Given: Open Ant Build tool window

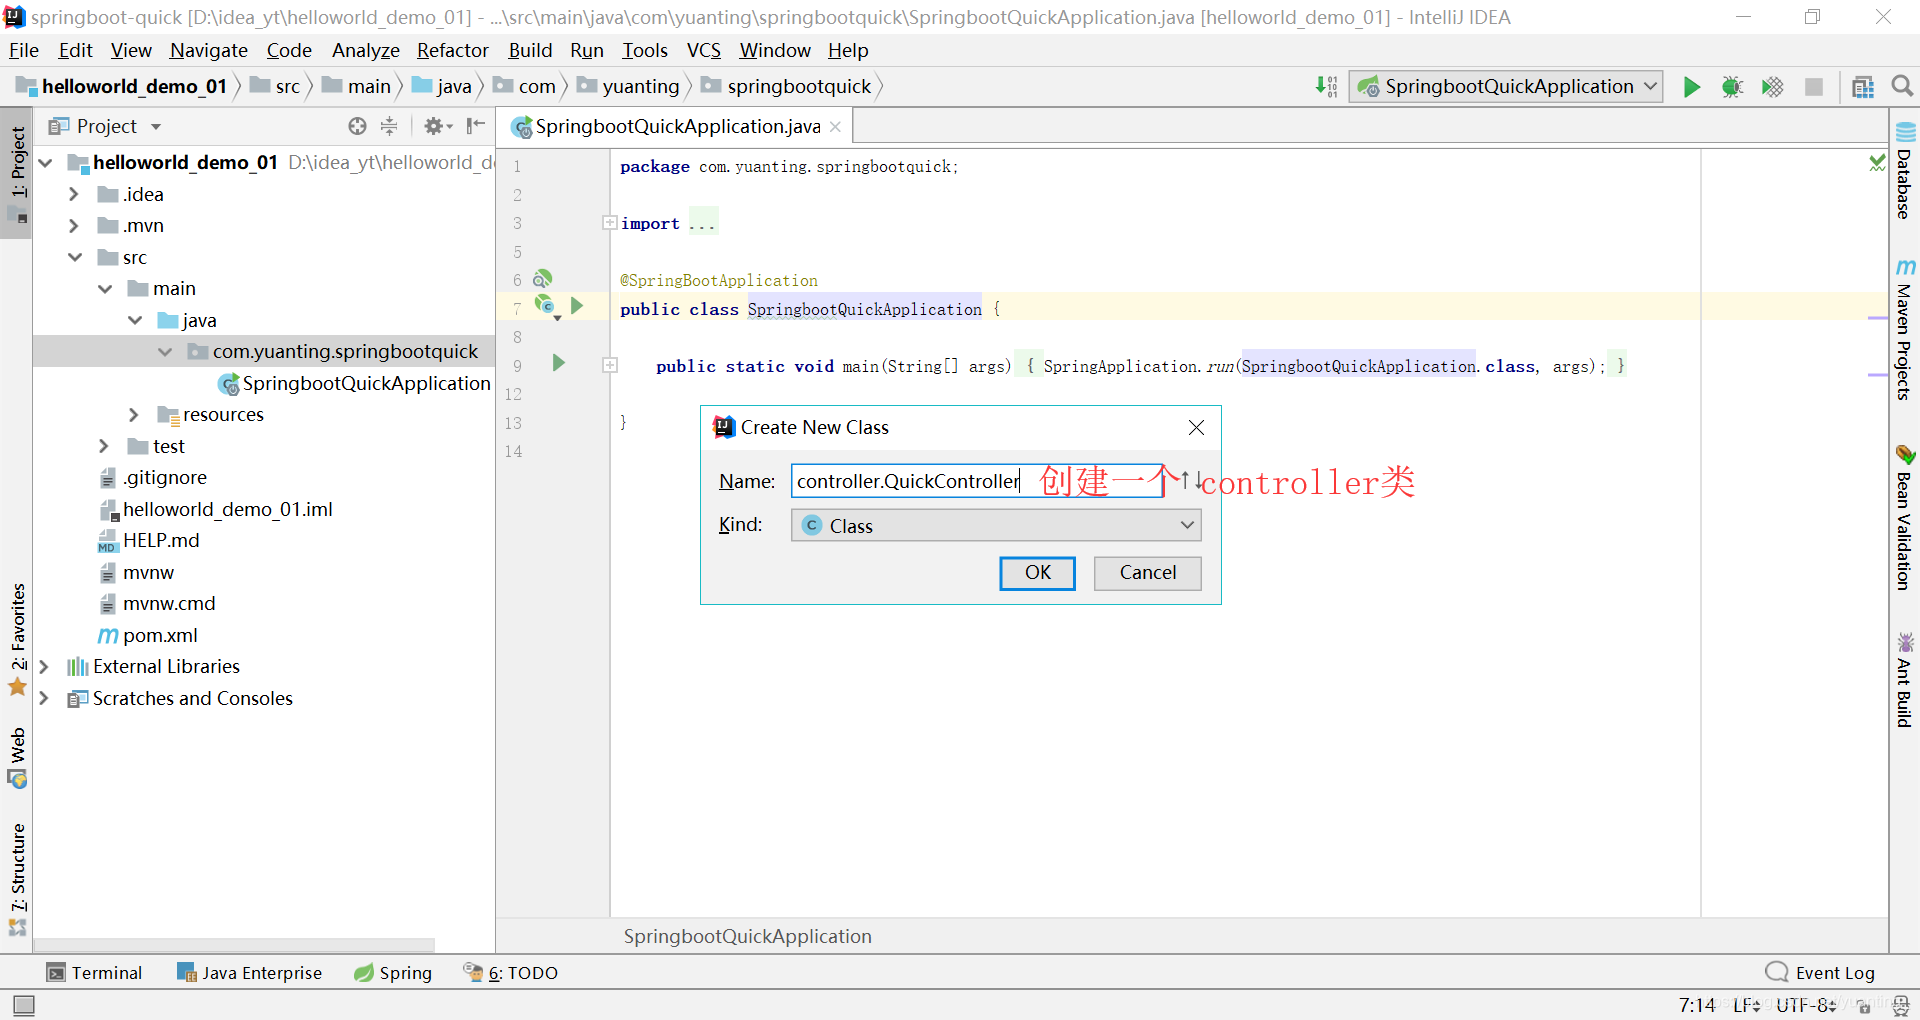Looking at the screenshot, I should [x=1904, y=680].
